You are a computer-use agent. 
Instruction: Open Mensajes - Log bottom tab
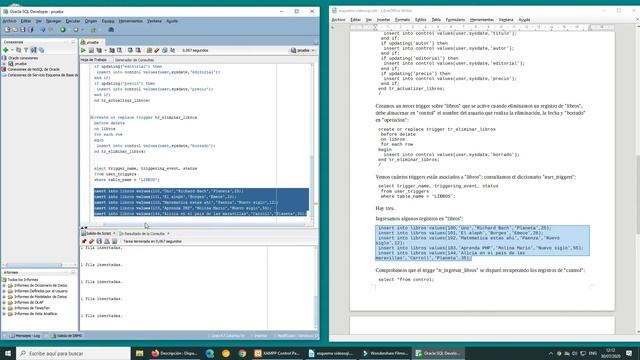pyautogui.click(x=24, y=336)
